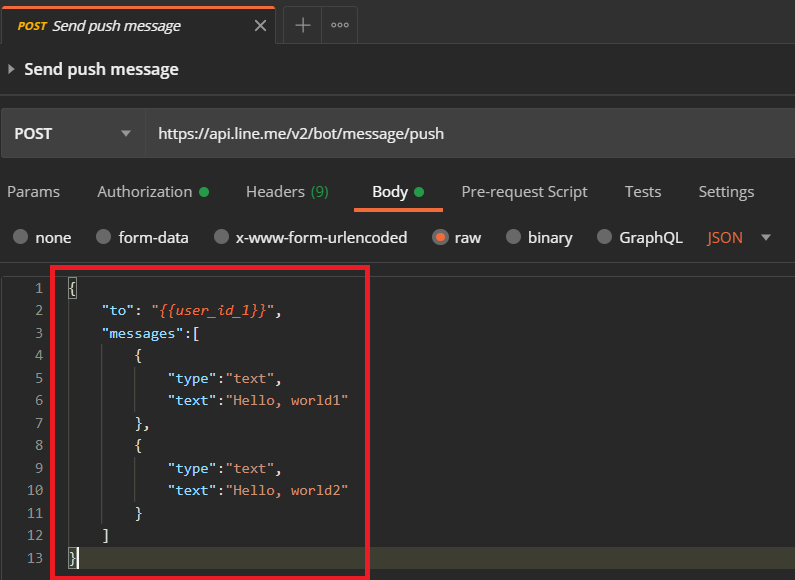Click the user_id_1 variable in editor

click(212, 310)
